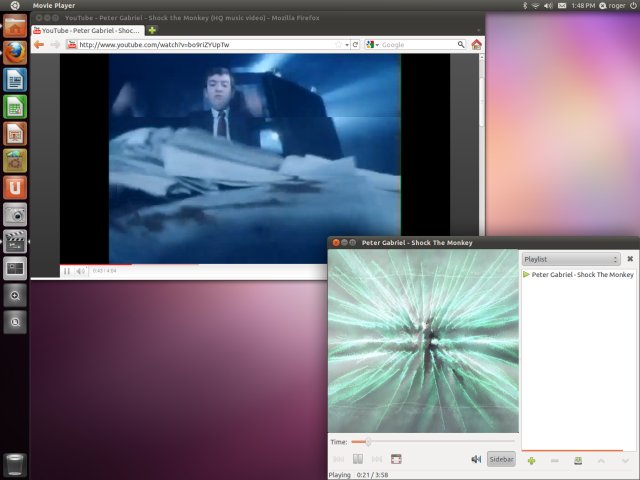Screen dimensions: 640x480
Task: Save the playlist to disk
Action: click(578, 461)
